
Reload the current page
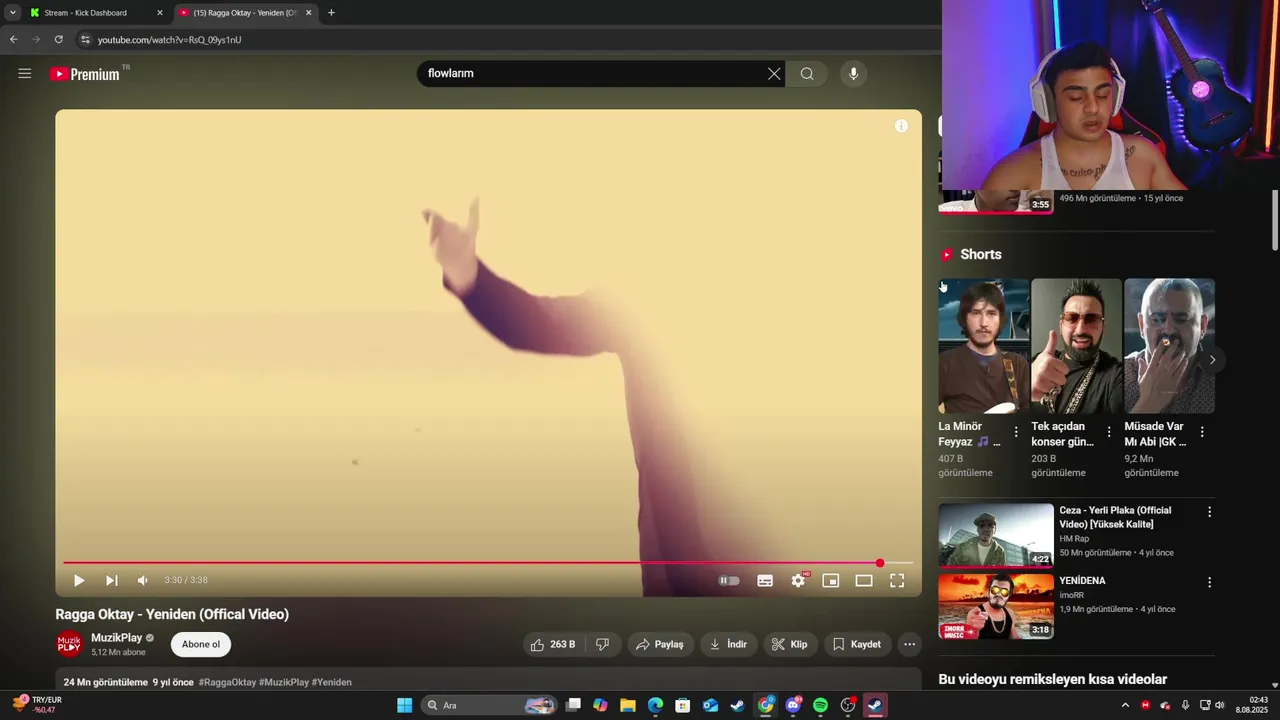59,40
